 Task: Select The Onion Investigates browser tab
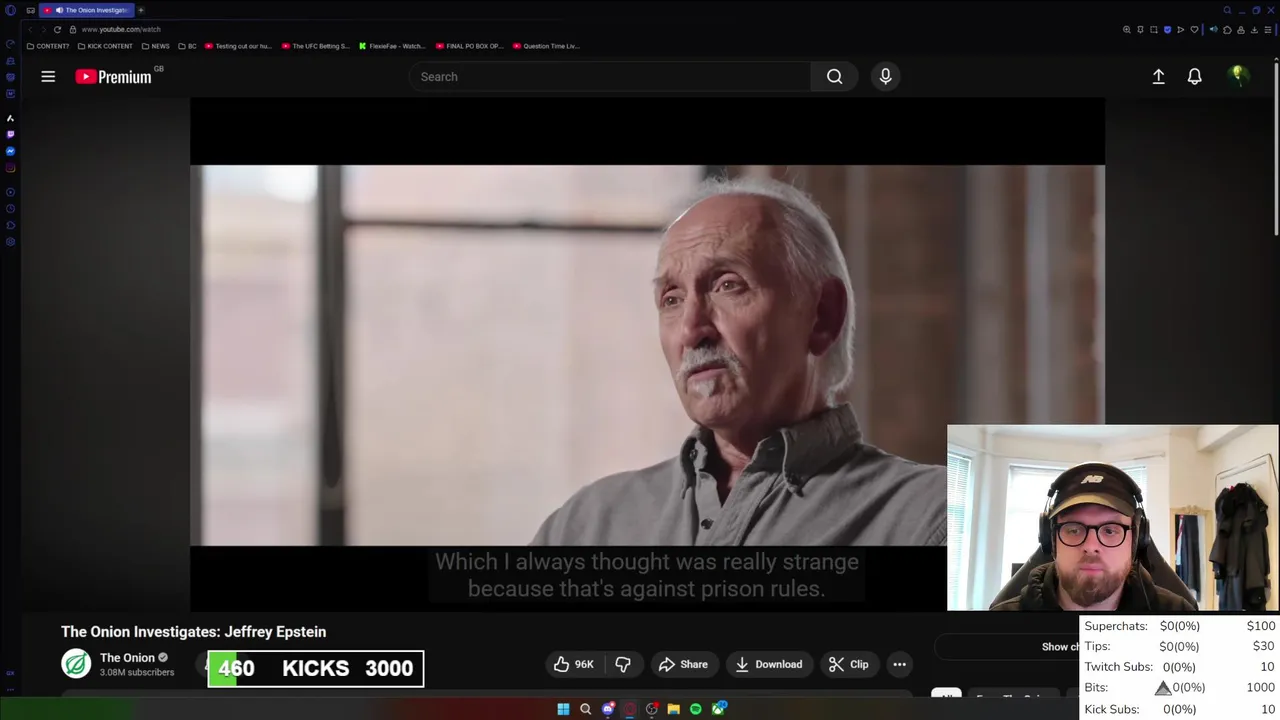point(87,10)
